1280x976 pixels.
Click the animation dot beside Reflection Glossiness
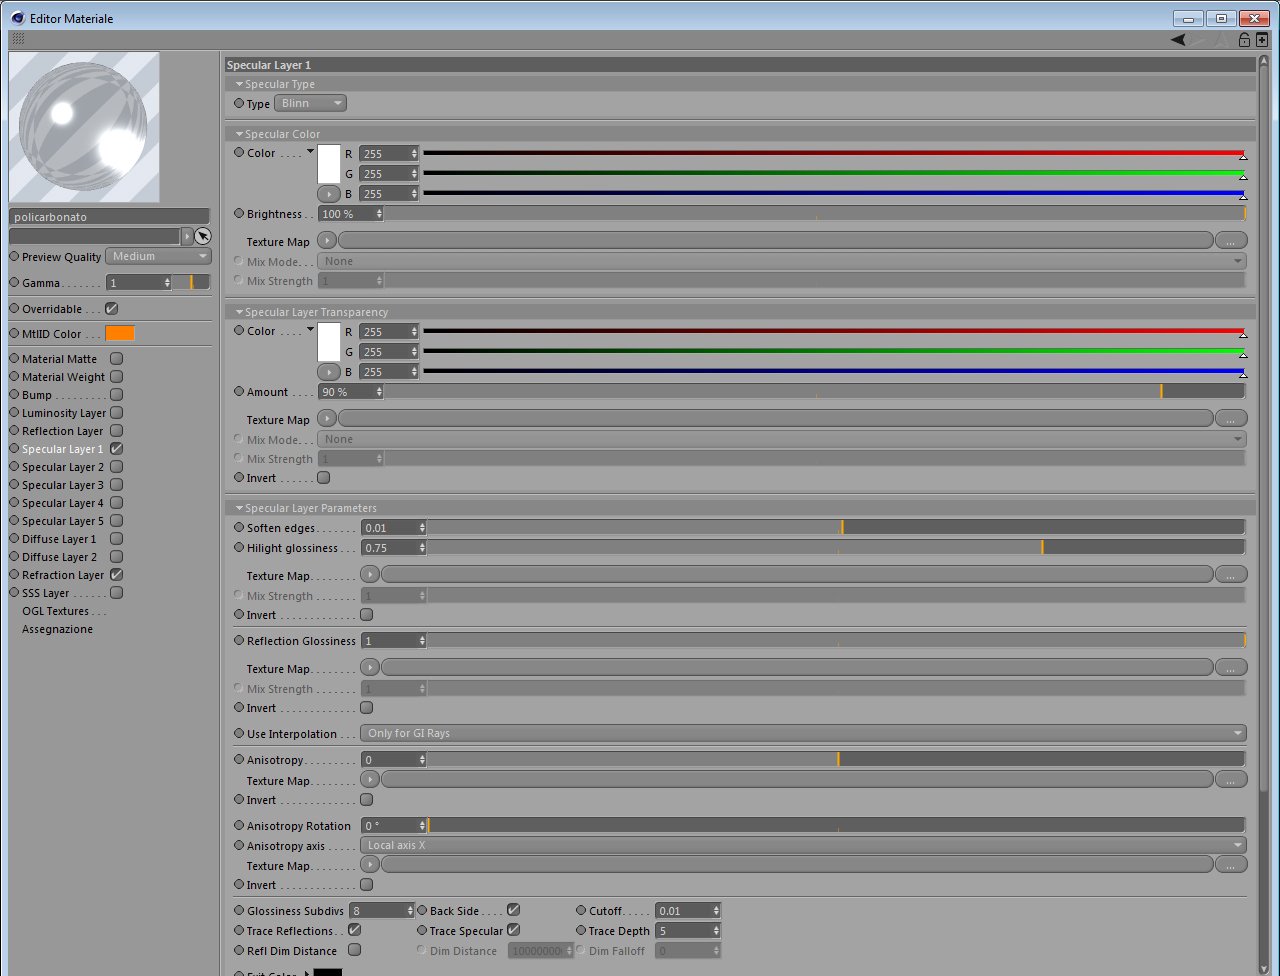tap(239, 640)
